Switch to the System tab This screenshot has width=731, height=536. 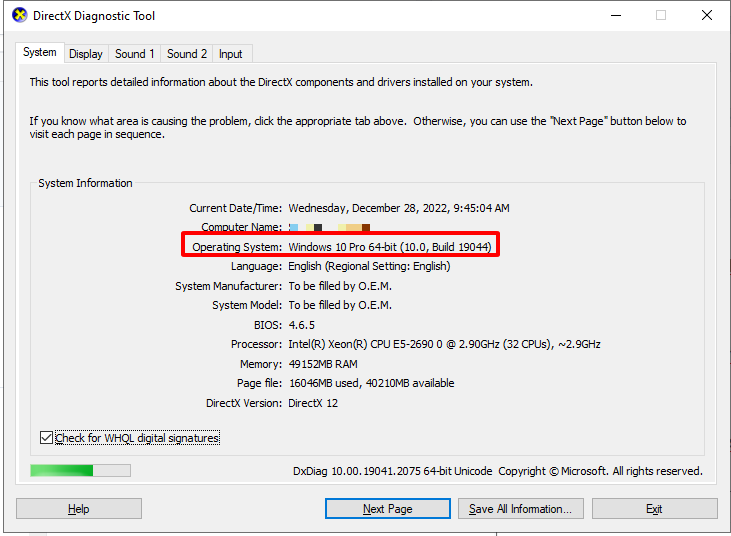coord(40,52)
